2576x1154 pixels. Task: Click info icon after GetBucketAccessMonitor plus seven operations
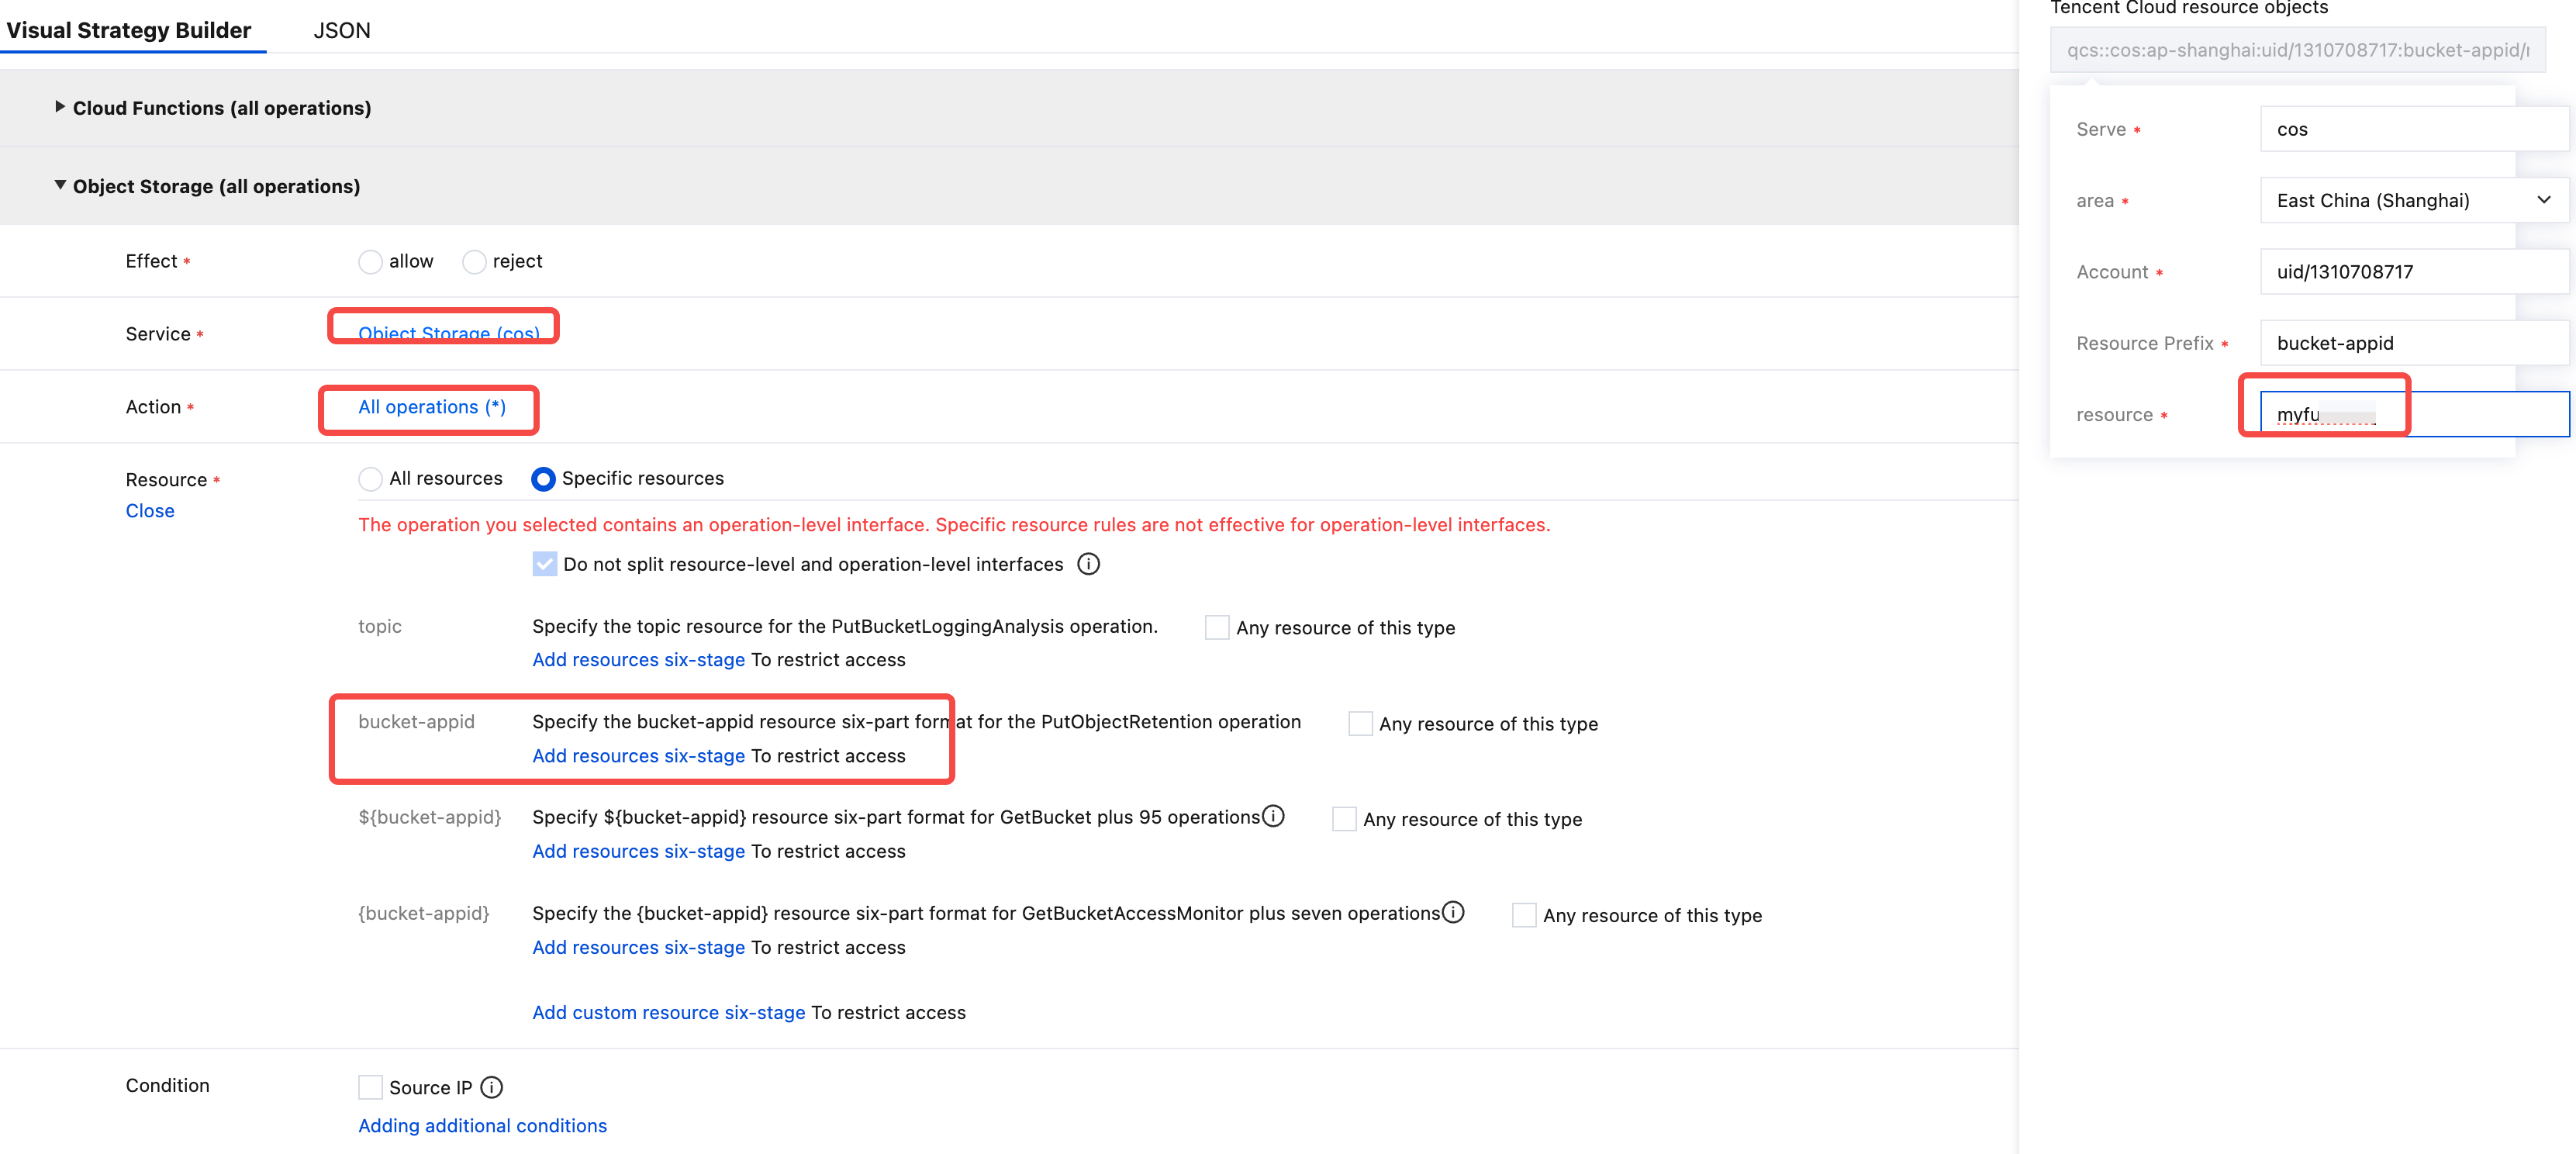click(x=1453, y=912)
